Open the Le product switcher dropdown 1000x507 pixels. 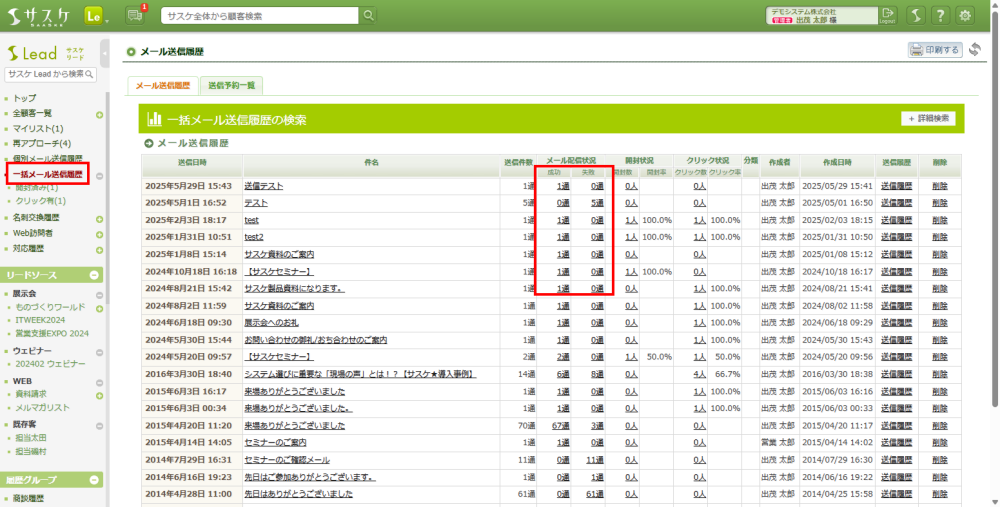pyautogui.click(x=97, y=16)
